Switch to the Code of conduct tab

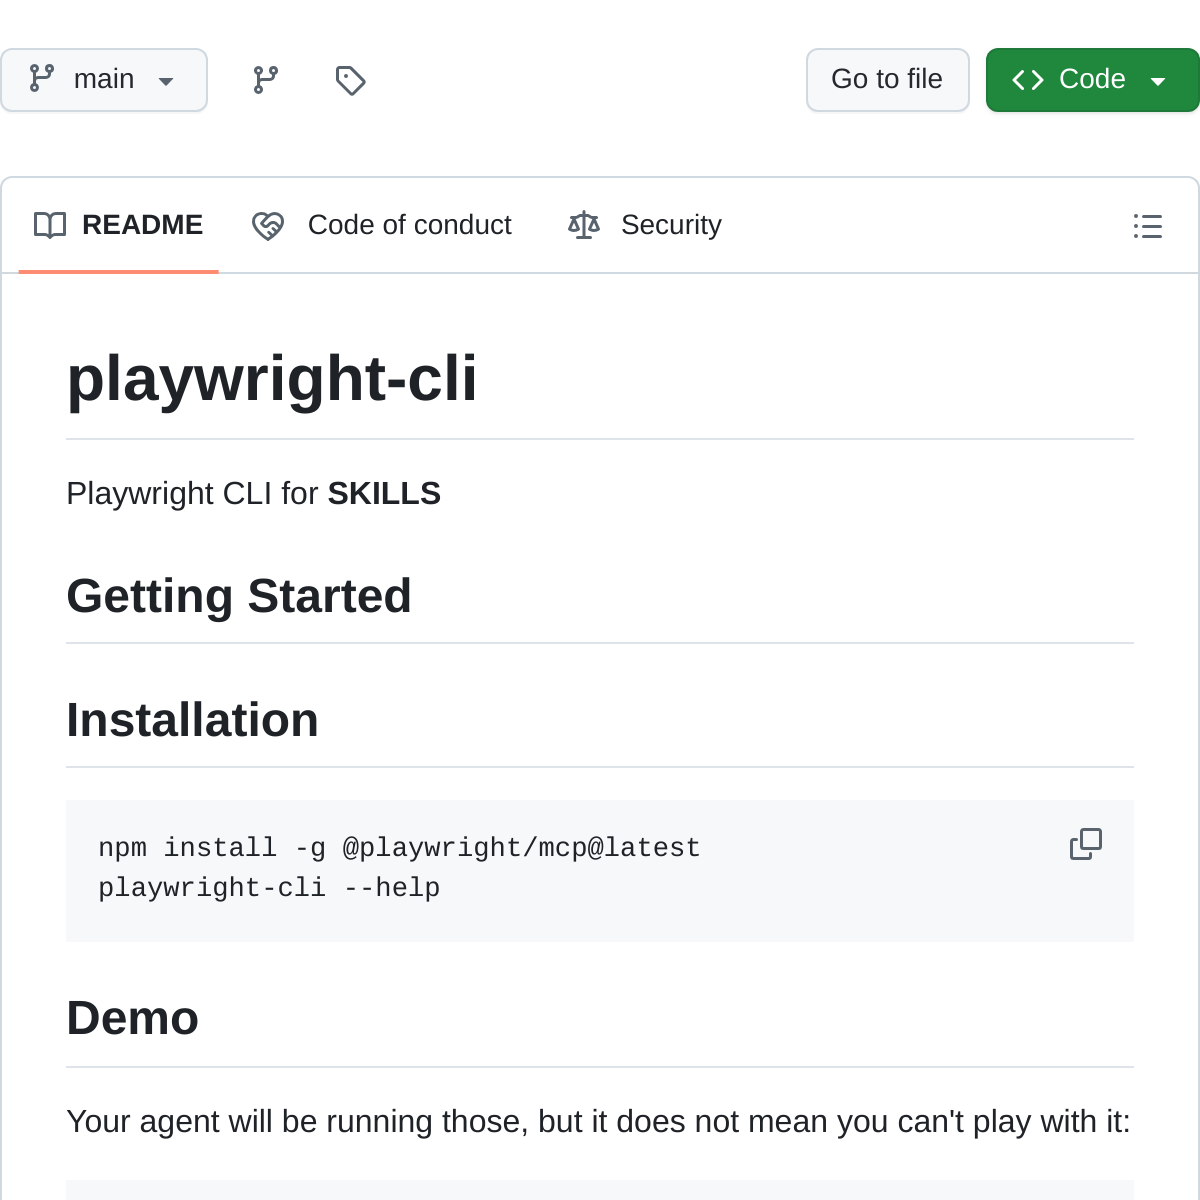(x=409, y=225)
